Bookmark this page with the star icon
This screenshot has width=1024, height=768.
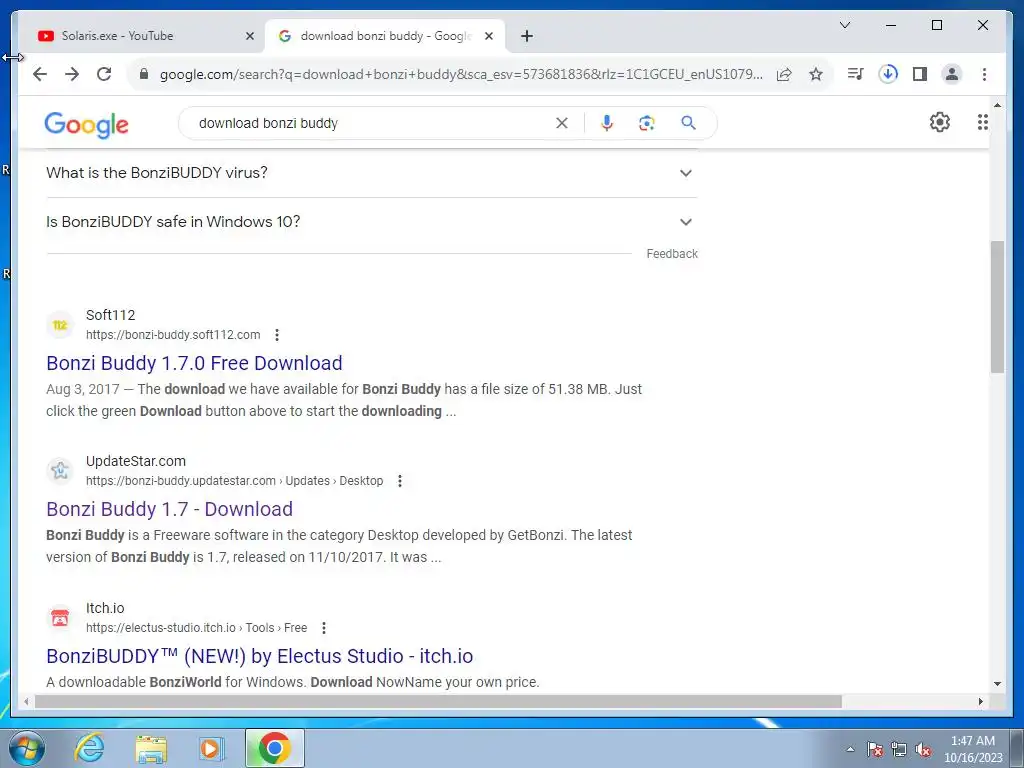(816, 74)
